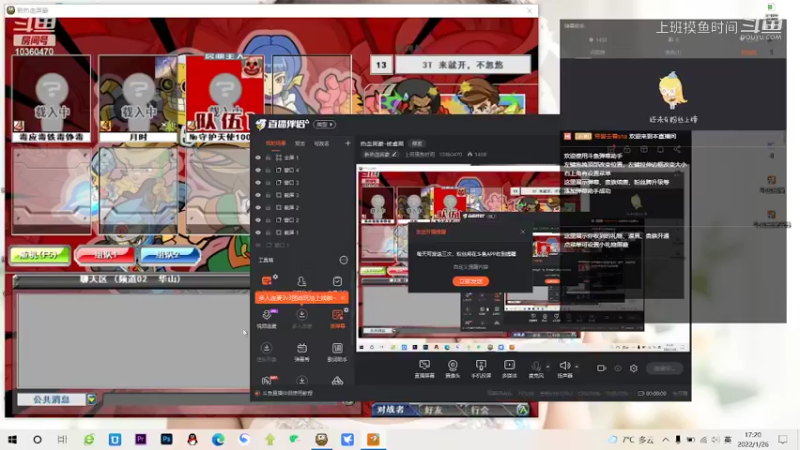Open the 视频连麦 tool
800x450 pixels.
[x=267, y=318]
